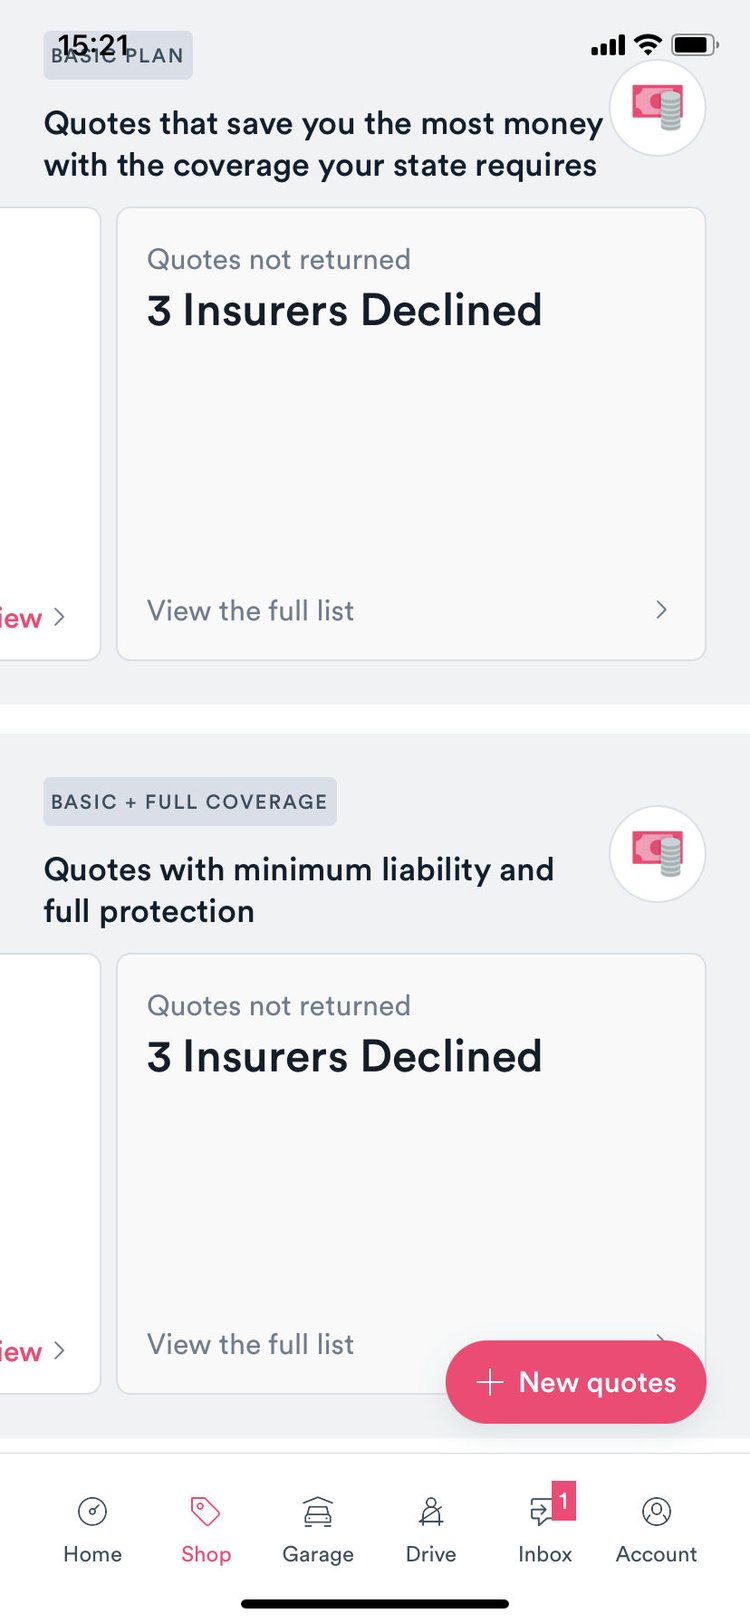Tap the New quotes button
The image size is (750, 1623).
point(575,1382)
